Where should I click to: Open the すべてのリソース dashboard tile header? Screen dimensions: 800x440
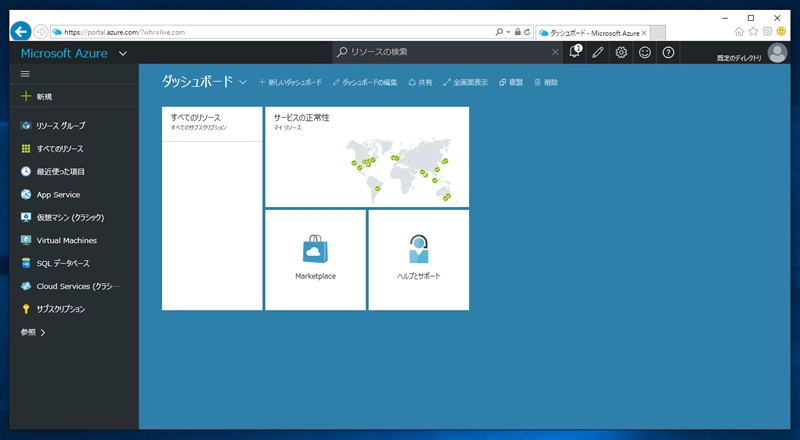click(212, 124)
